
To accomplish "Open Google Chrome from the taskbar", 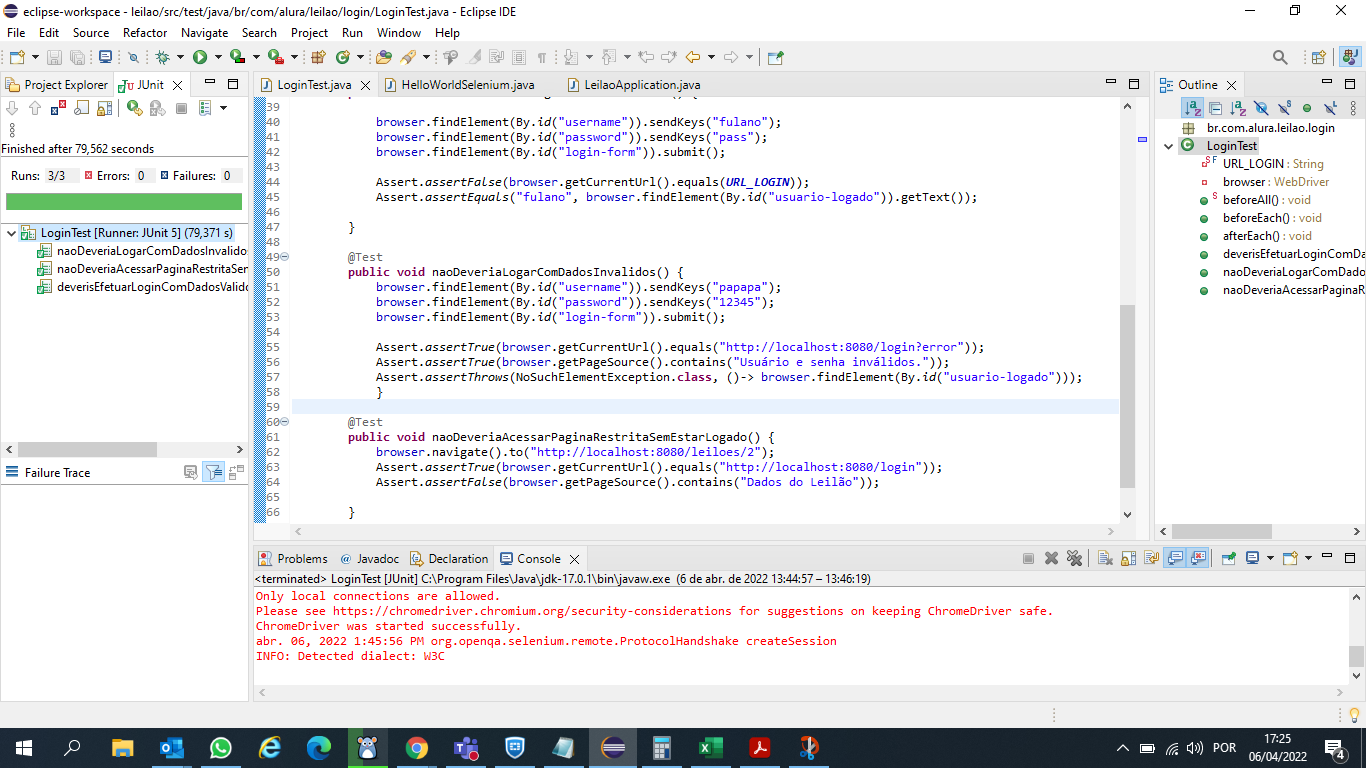I will (x=417, y=747).
